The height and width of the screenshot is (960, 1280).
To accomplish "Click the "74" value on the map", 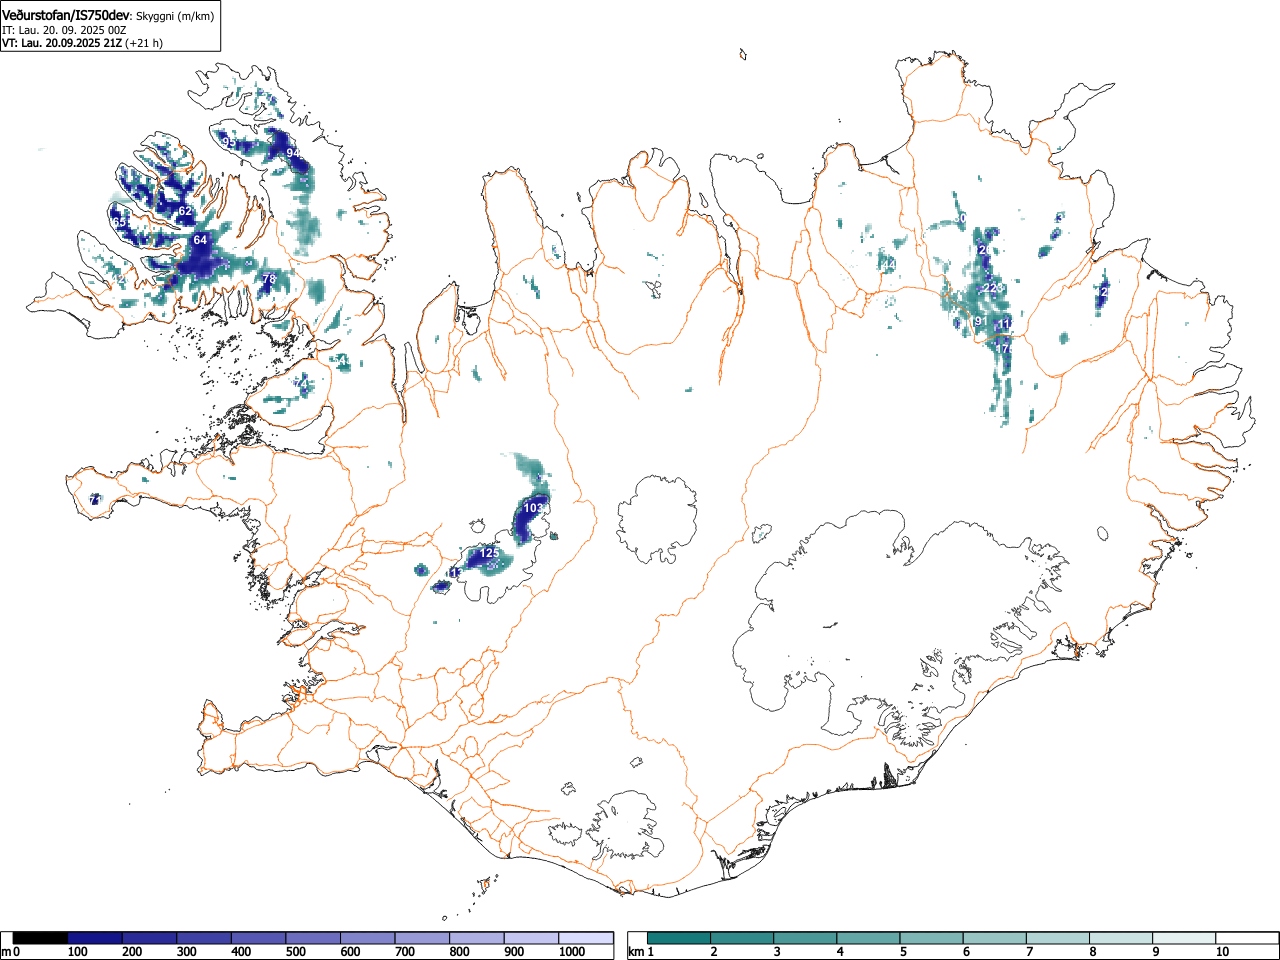I will (x=301, y=383).
